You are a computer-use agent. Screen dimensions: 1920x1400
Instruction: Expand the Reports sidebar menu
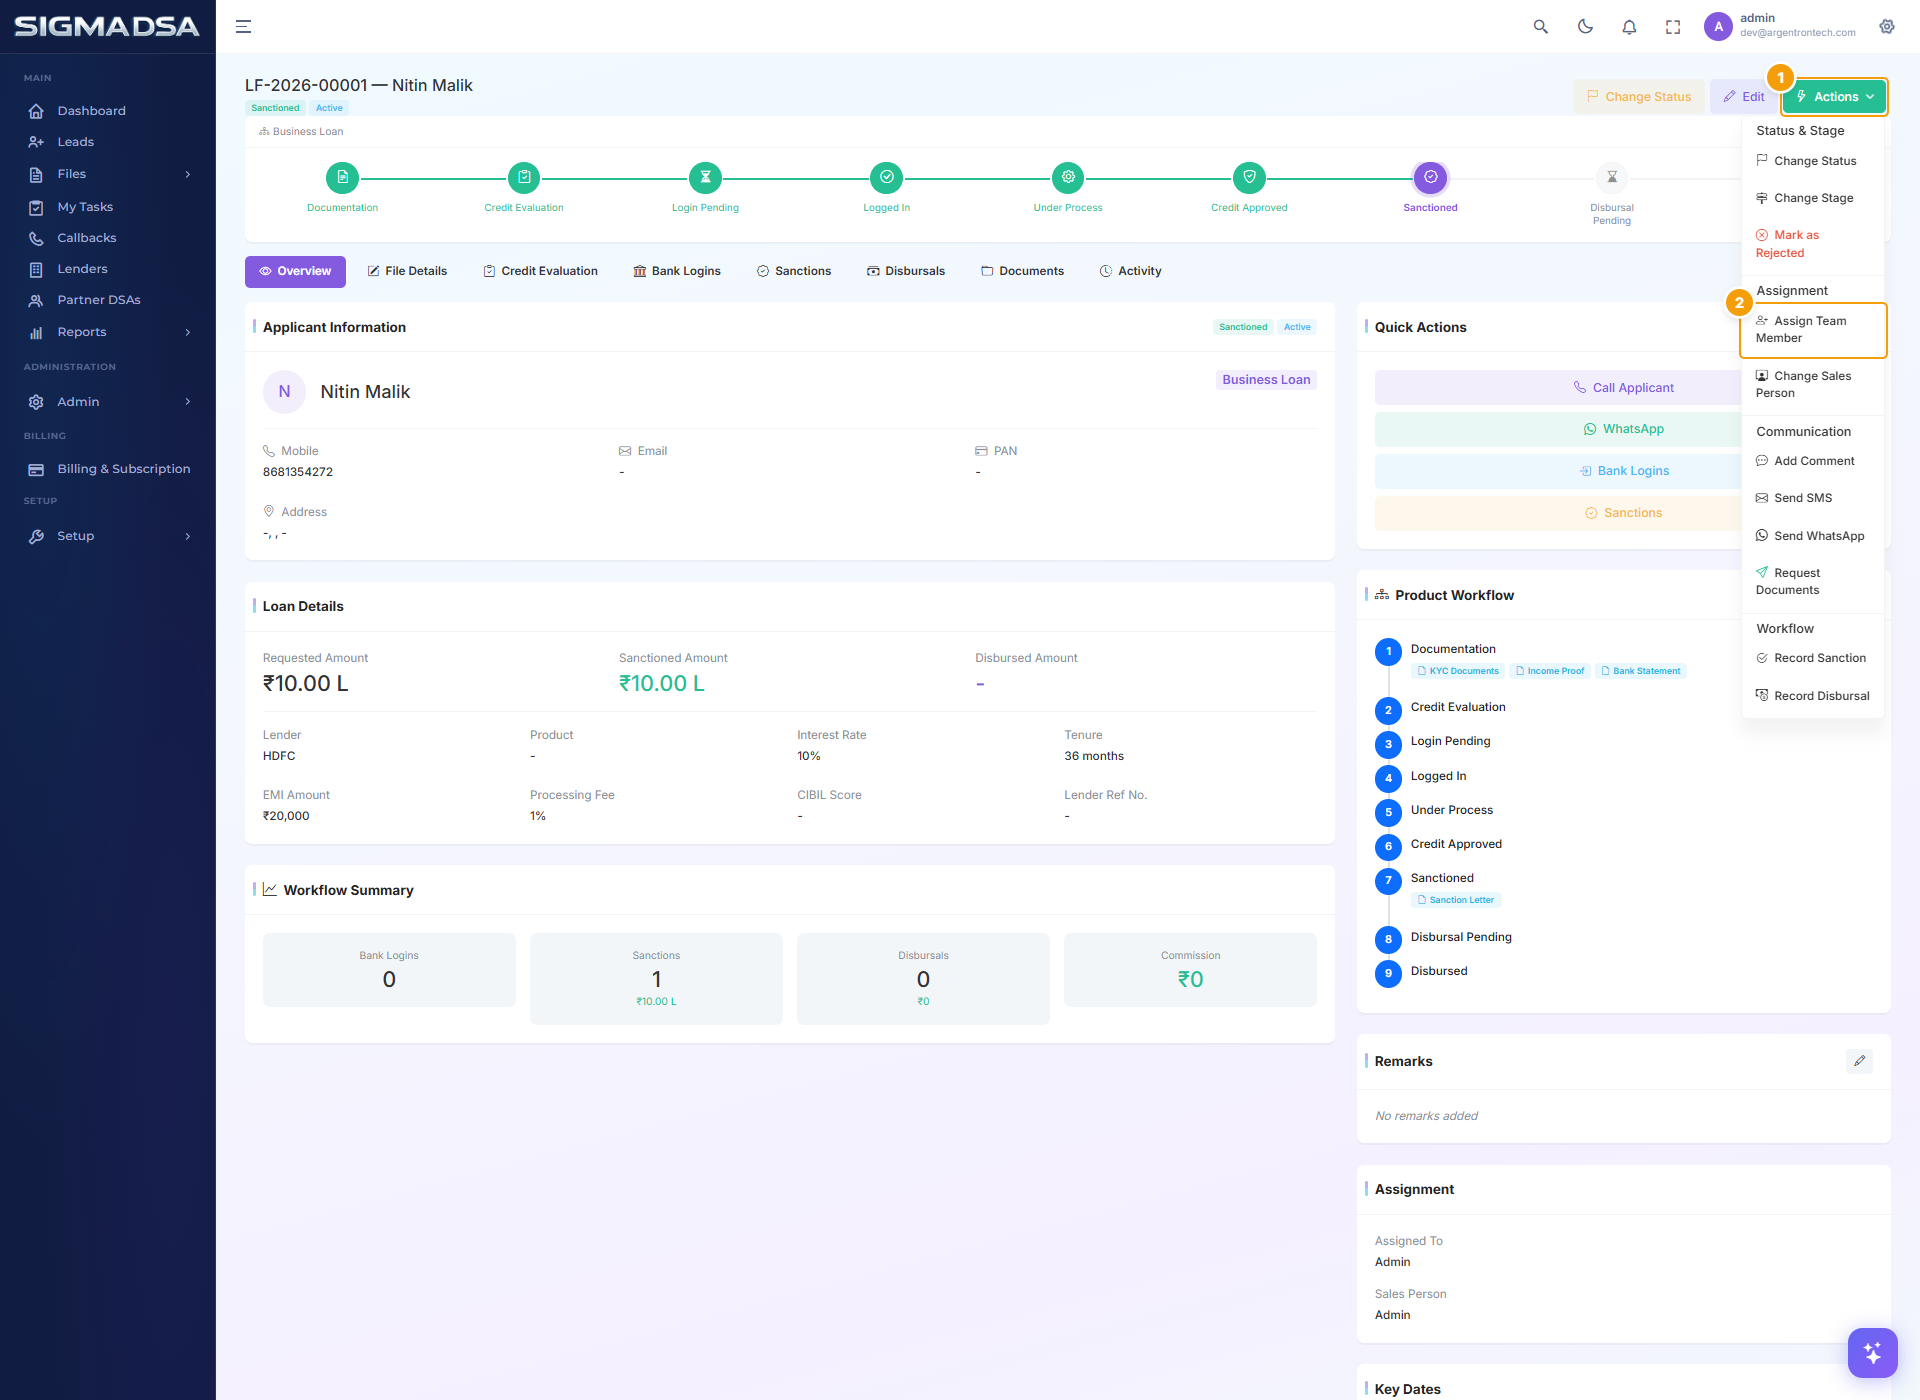[108, 332]
